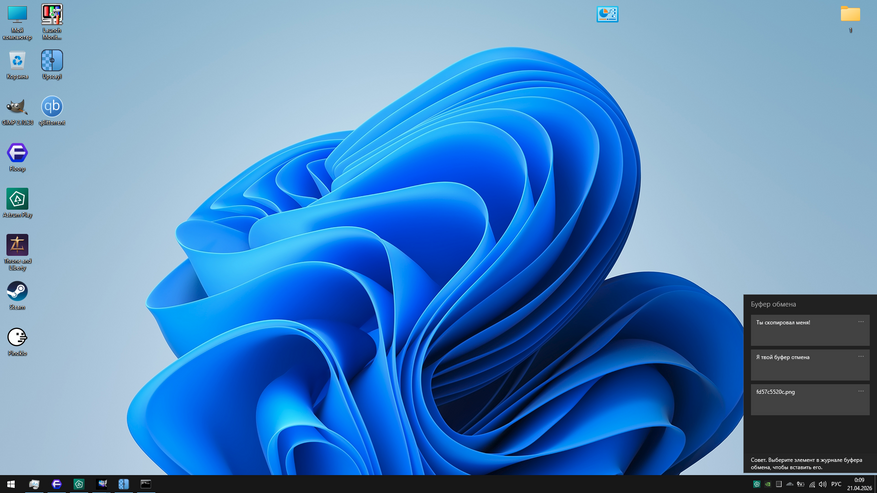Paste clipboard entry 'Ты скопировал меня!'
This screenshot has width=877, height=493.
pyautogui.click(x=810, y=330)
